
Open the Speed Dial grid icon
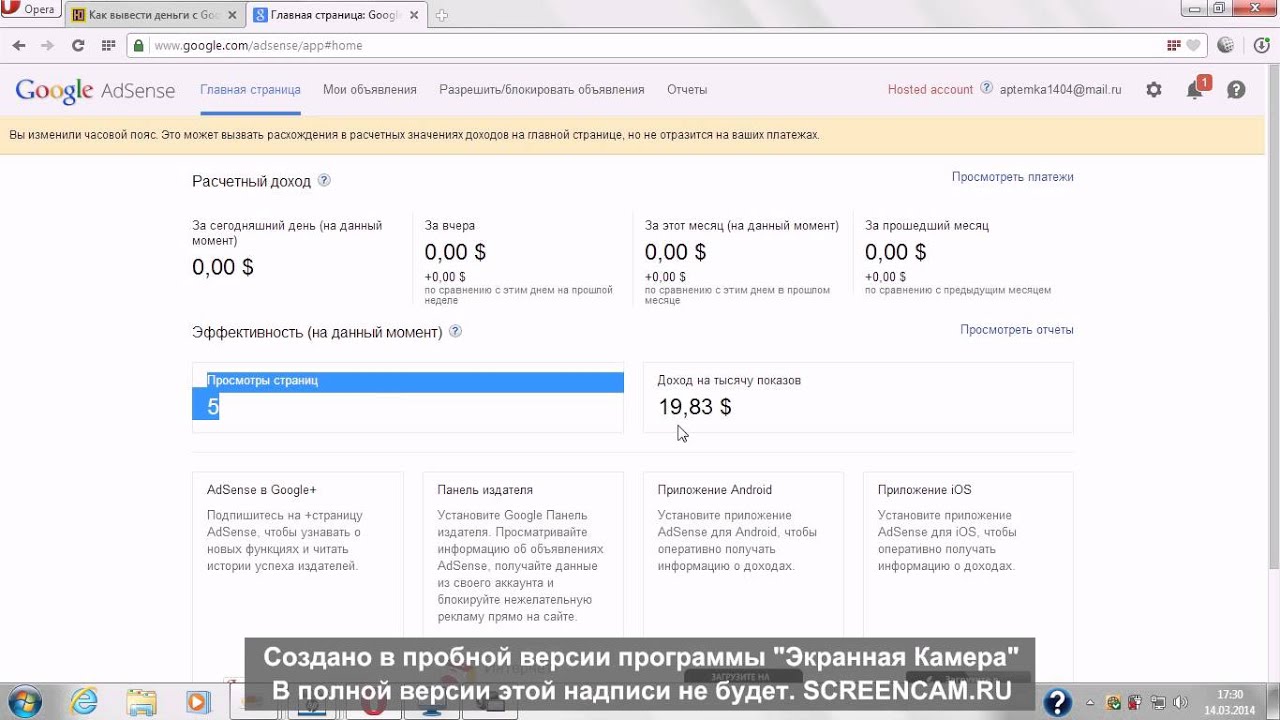[x=108, y=45]
